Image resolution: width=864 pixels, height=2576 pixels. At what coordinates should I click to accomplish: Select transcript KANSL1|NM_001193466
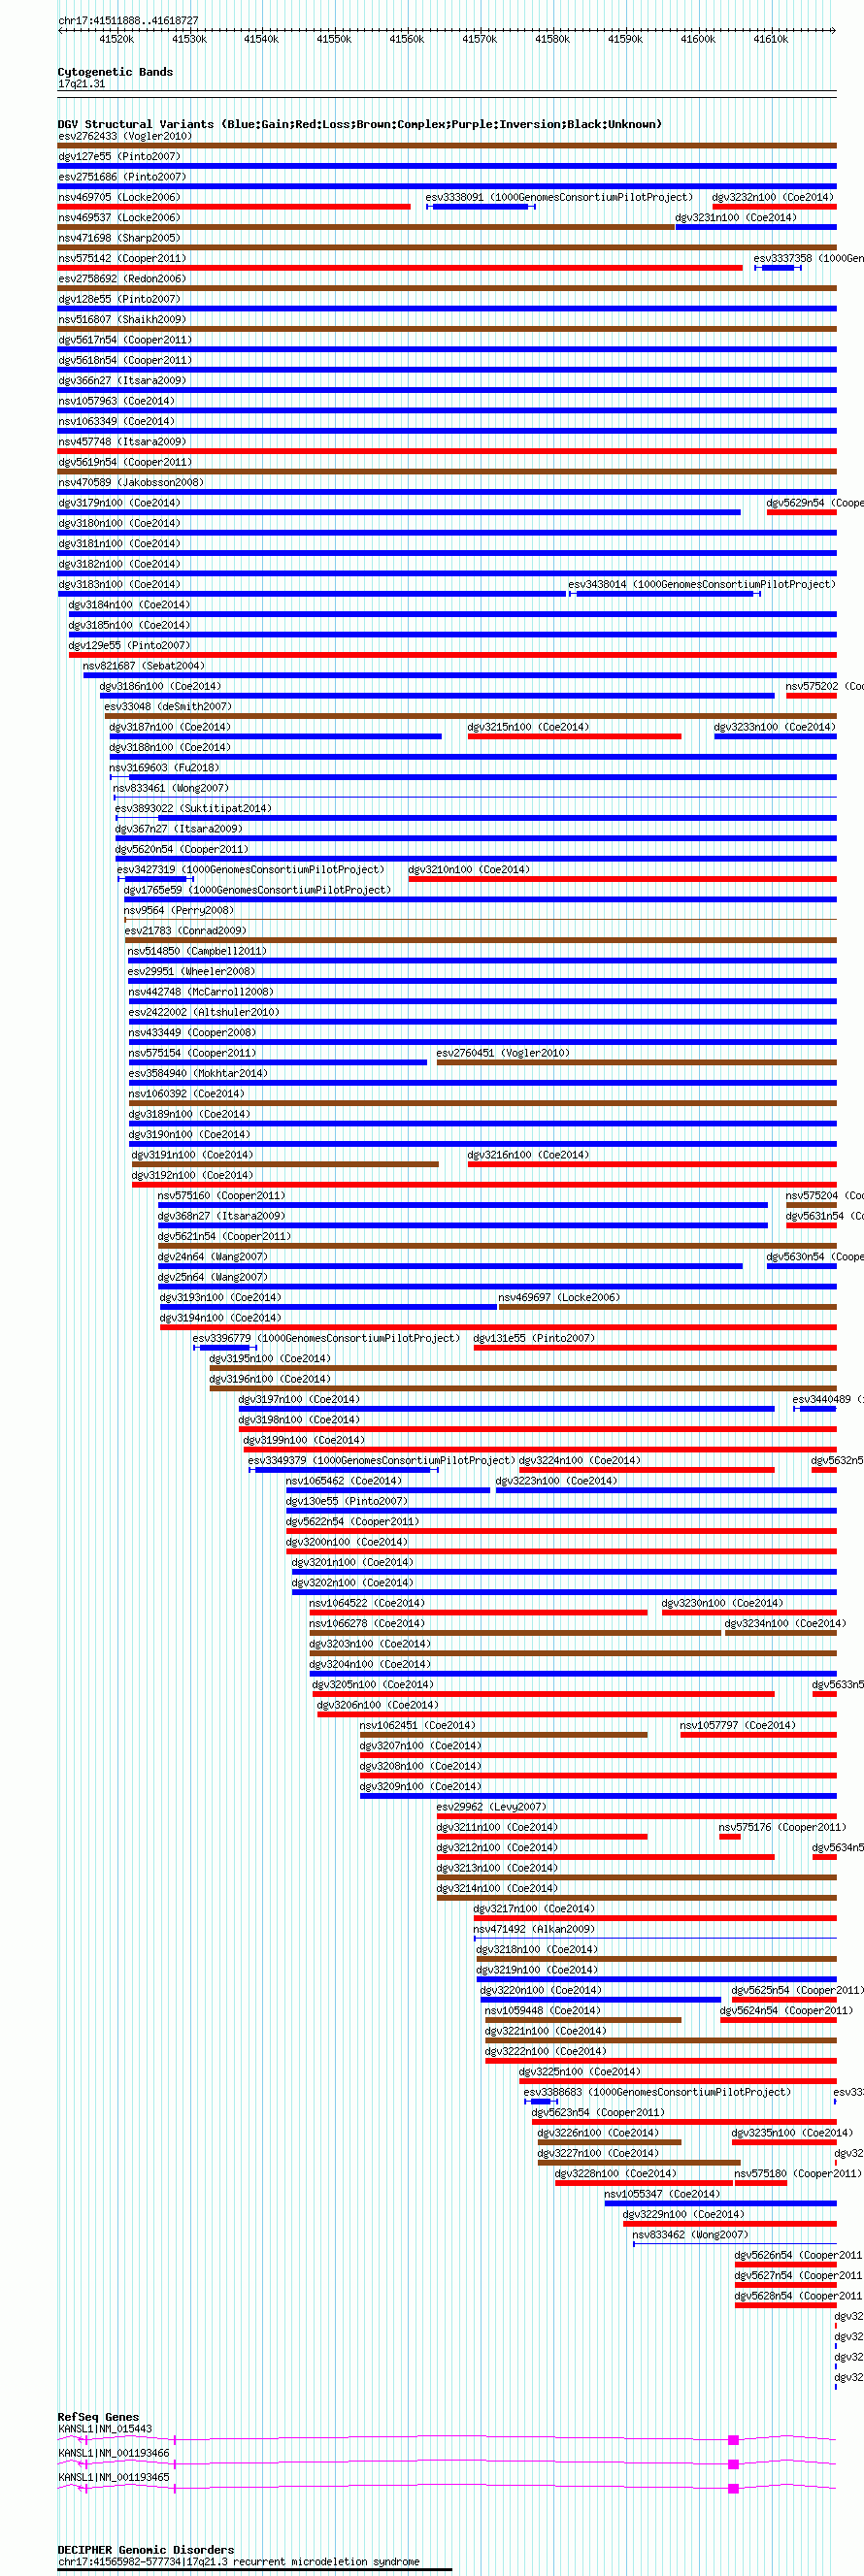[114, 2453]
